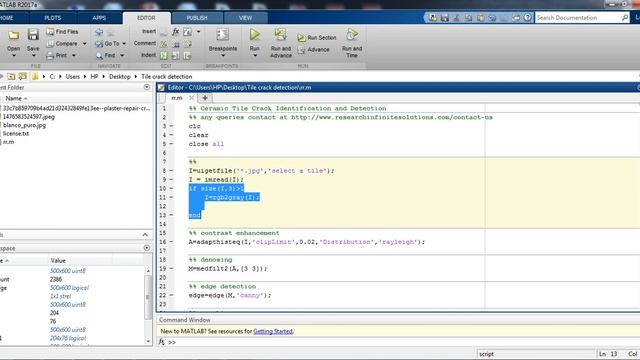This screenshot has width=640, height=360.
Task: Click the help question mark icon
Action: [527, 18]
